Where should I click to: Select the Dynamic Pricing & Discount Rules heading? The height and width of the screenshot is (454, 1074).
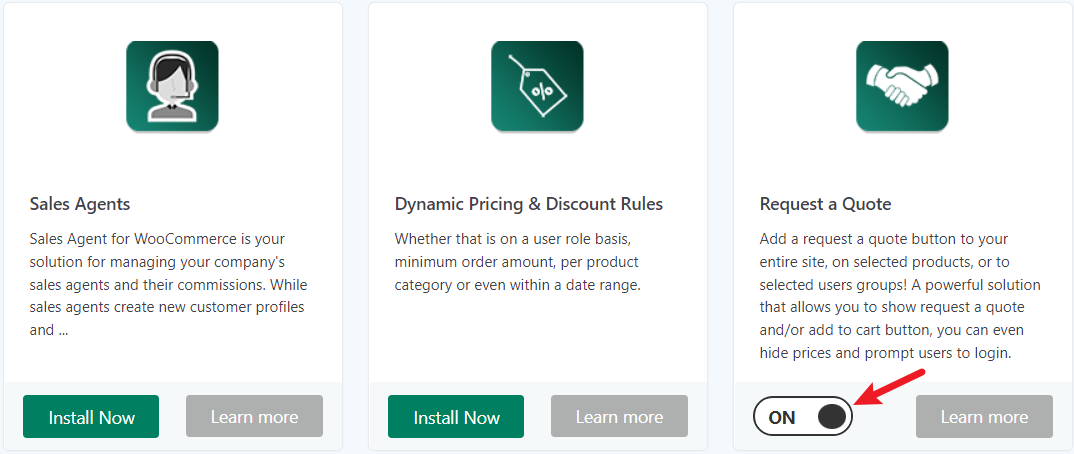click(x=529, y=204)
